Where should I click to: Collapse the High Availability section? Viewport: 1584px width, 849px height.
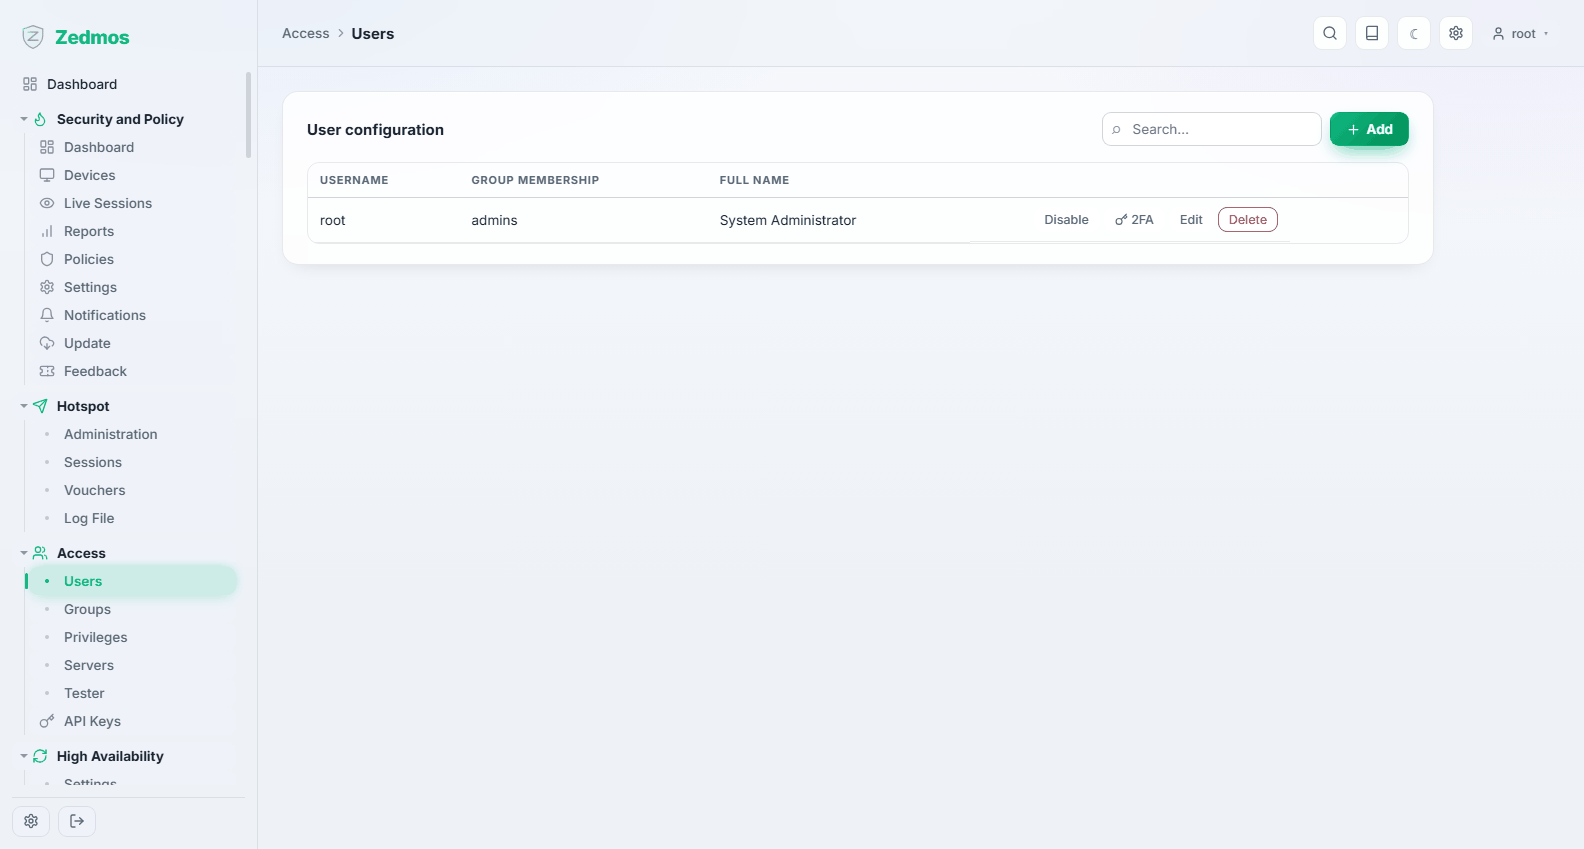(24, 756)
